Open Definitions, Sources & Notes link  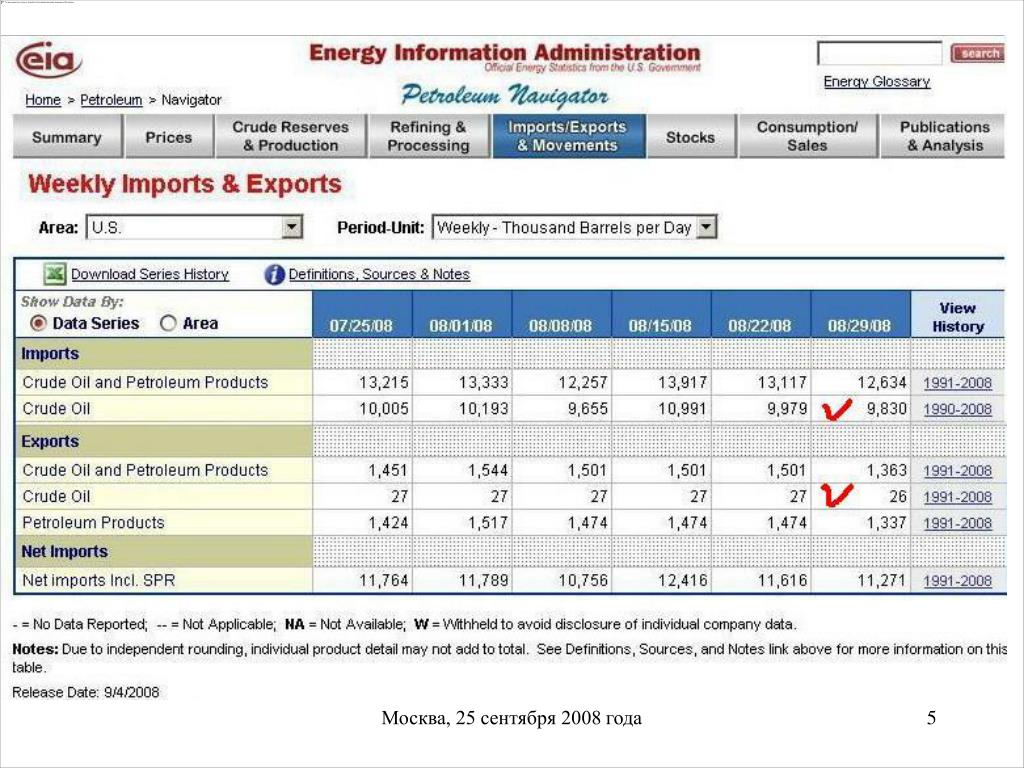pyautogui.click(x=379, y=274)
